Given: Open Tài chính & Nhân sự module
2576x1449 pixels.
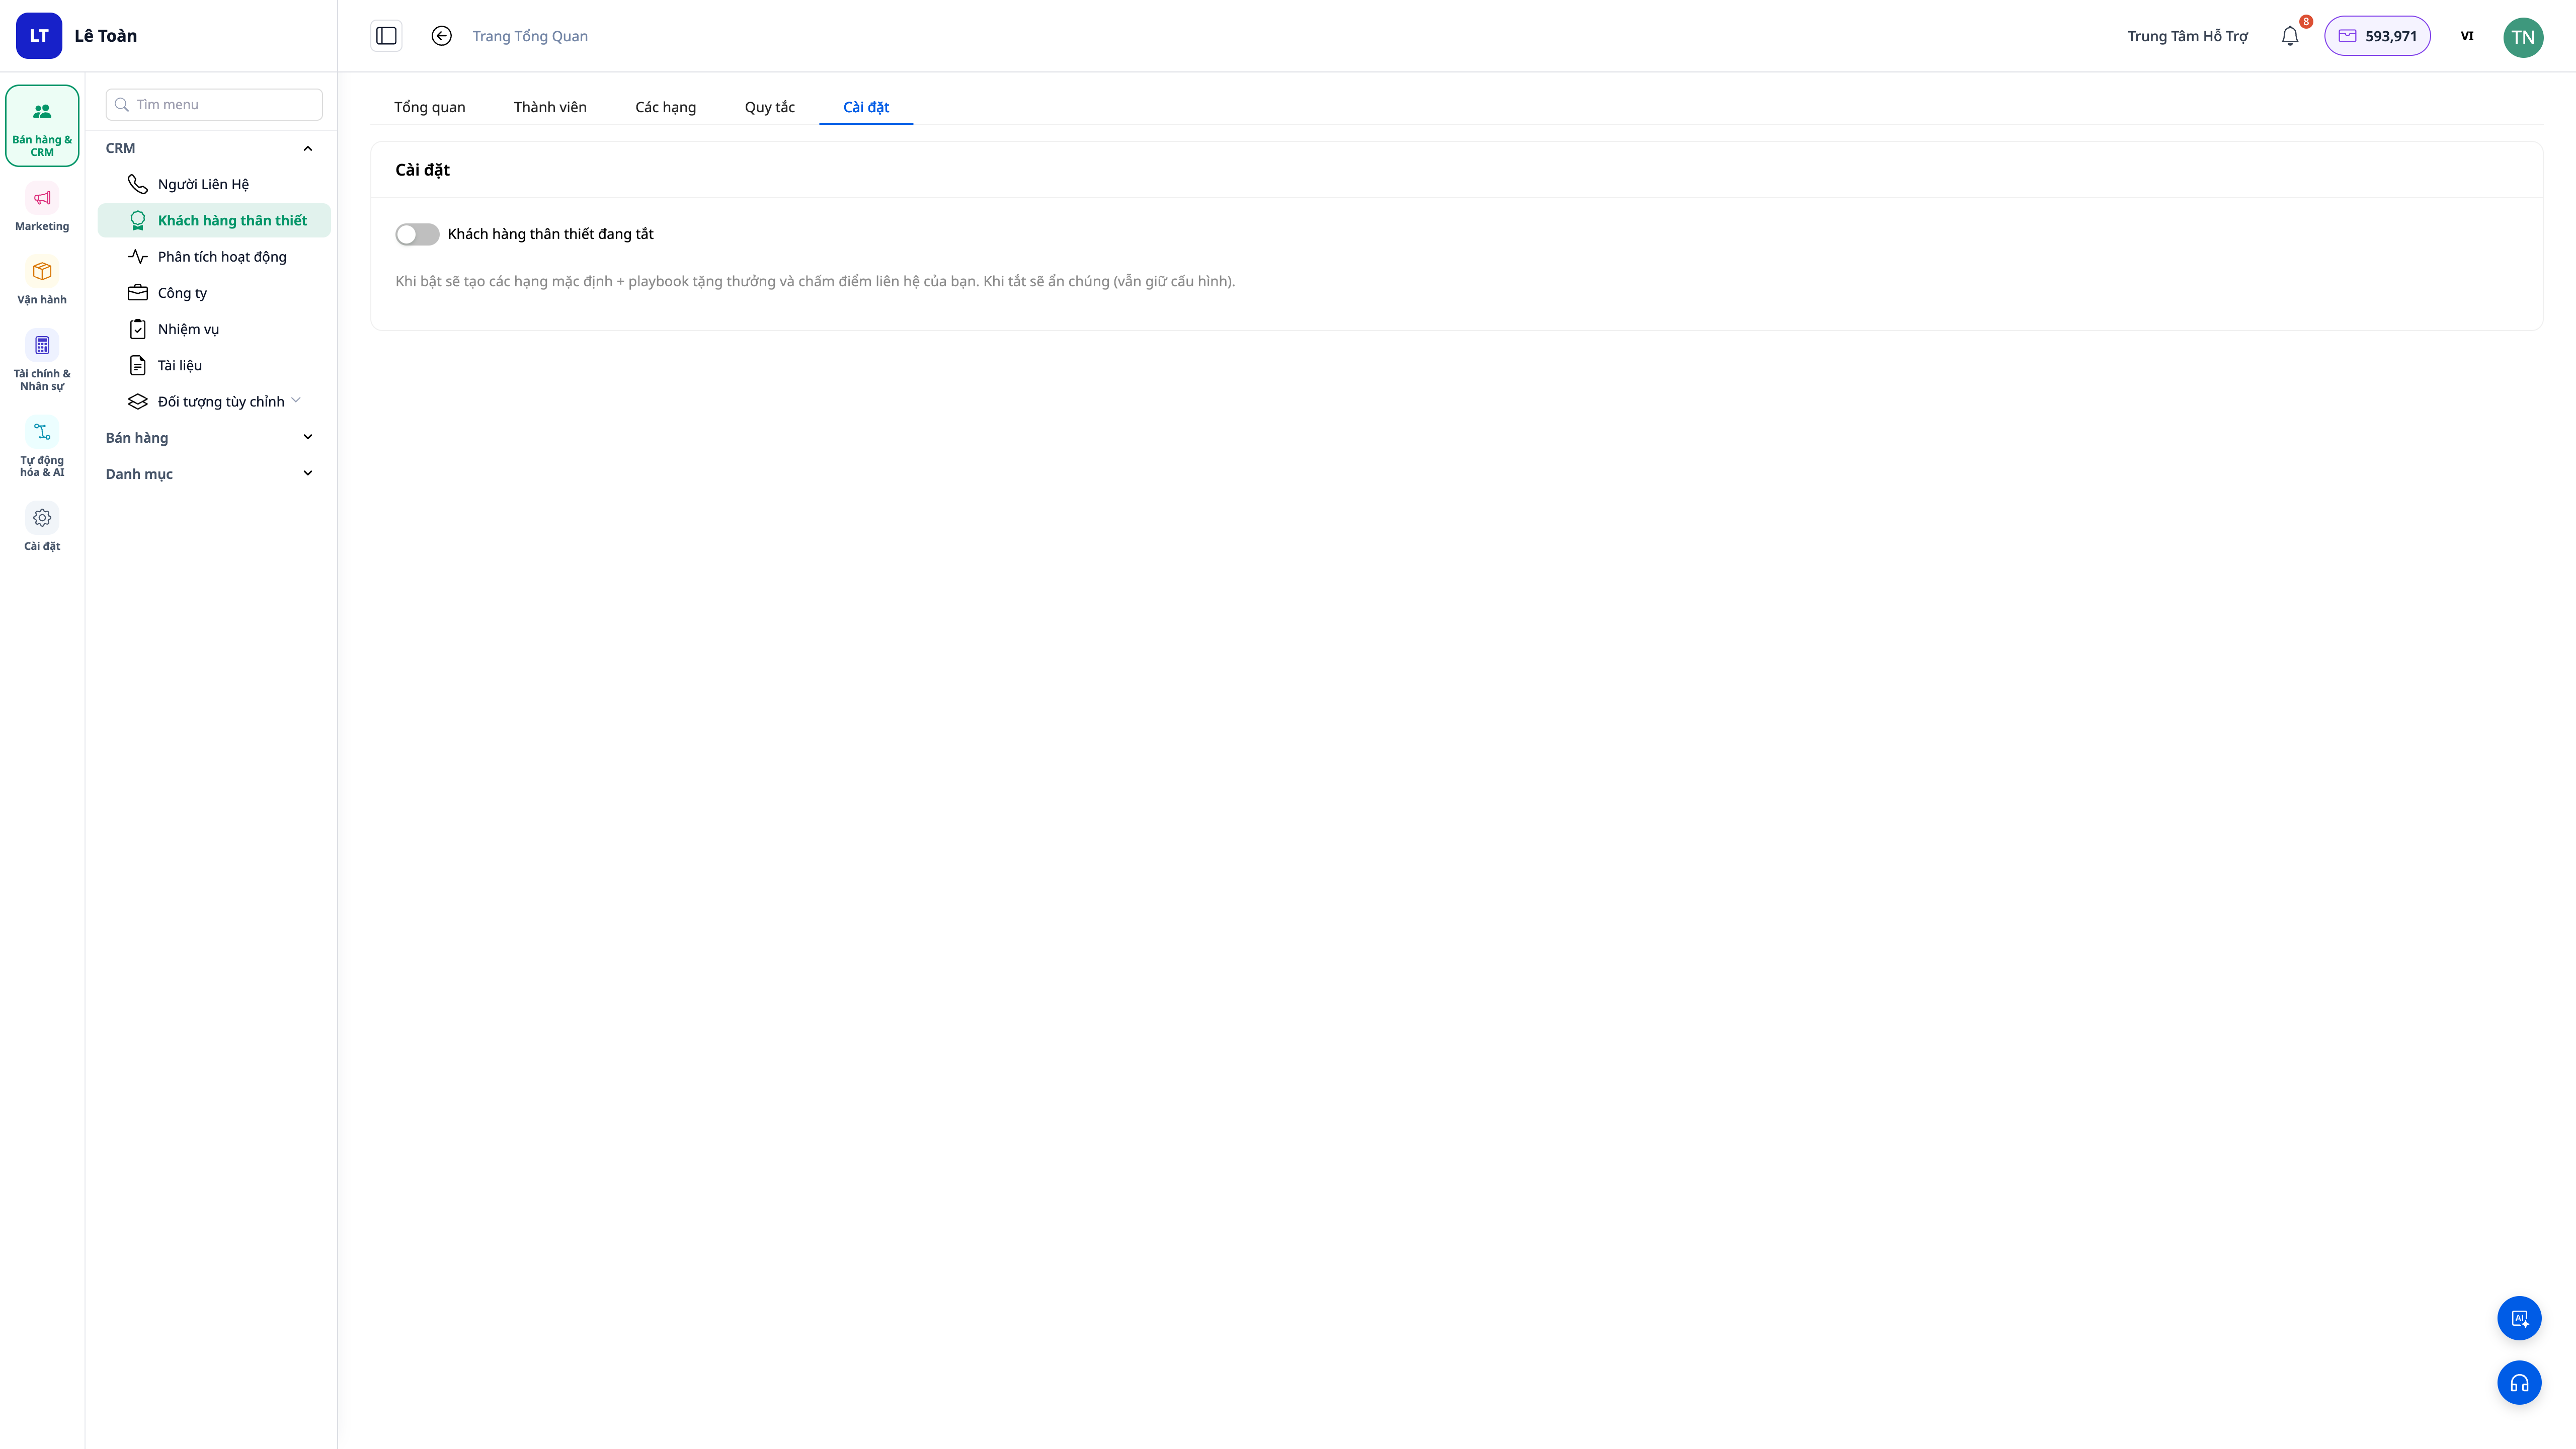Looking at the screenshot, I should (42, 359).
